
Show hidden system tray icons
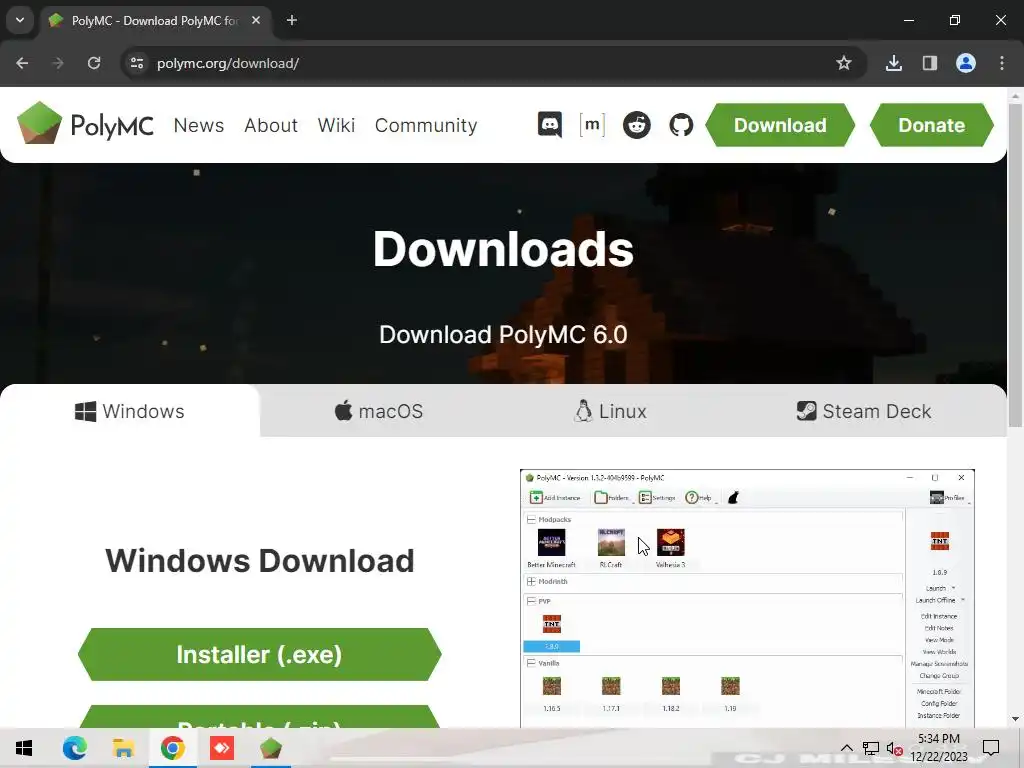846,748
